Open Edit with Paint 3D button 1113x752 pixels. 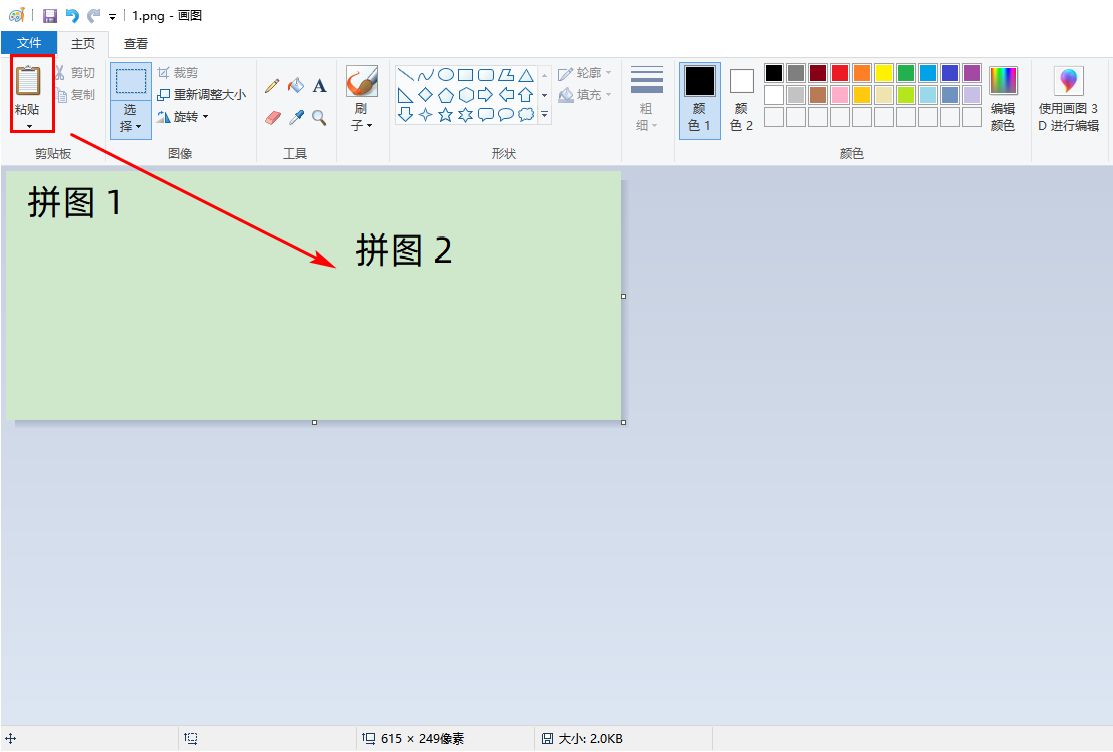click(x=1068, y=99)
